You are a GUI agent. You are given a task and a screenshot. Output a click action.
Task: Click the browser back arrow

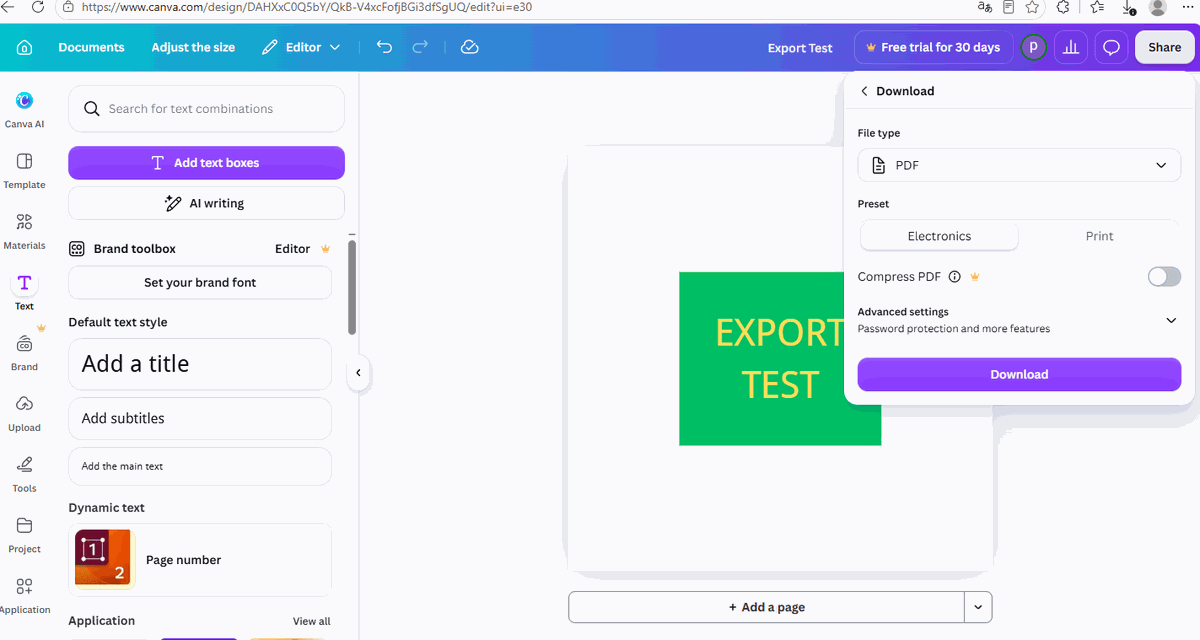(8, 7)
